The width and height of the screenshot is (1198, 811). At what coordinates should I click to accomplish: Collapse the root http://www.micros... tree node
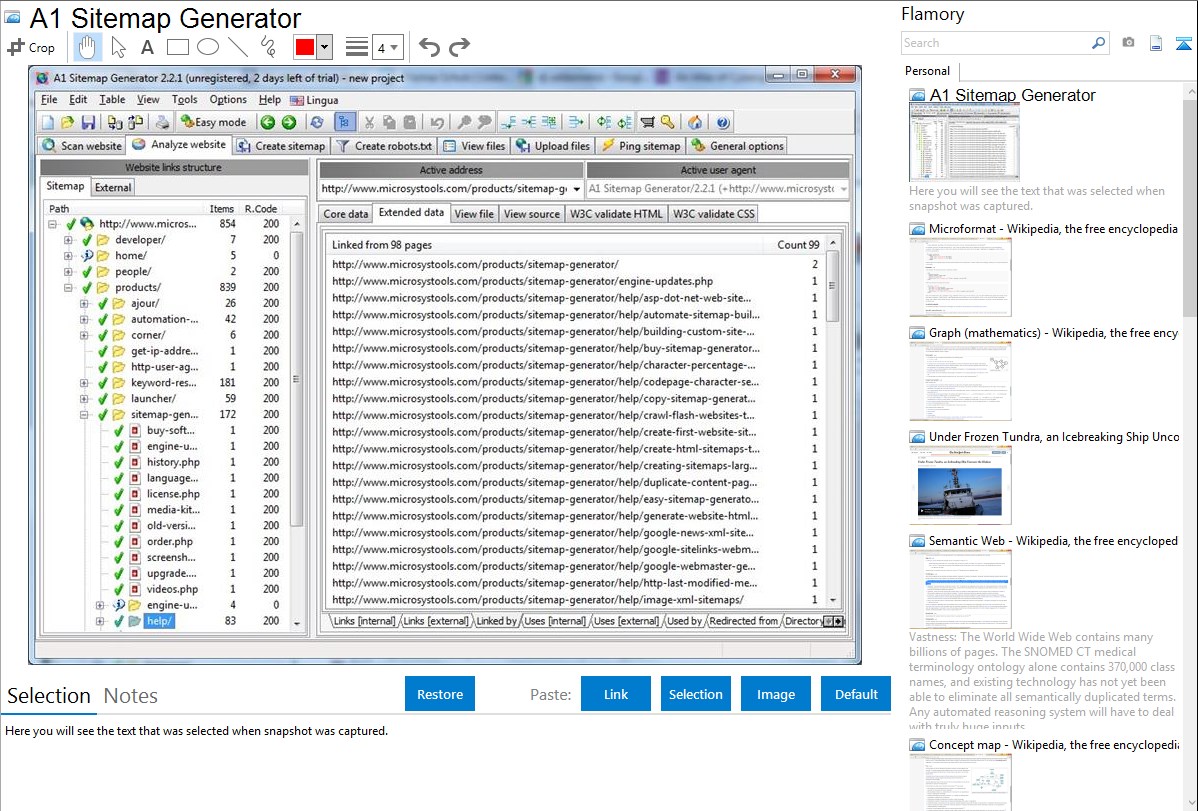(53, 225)
